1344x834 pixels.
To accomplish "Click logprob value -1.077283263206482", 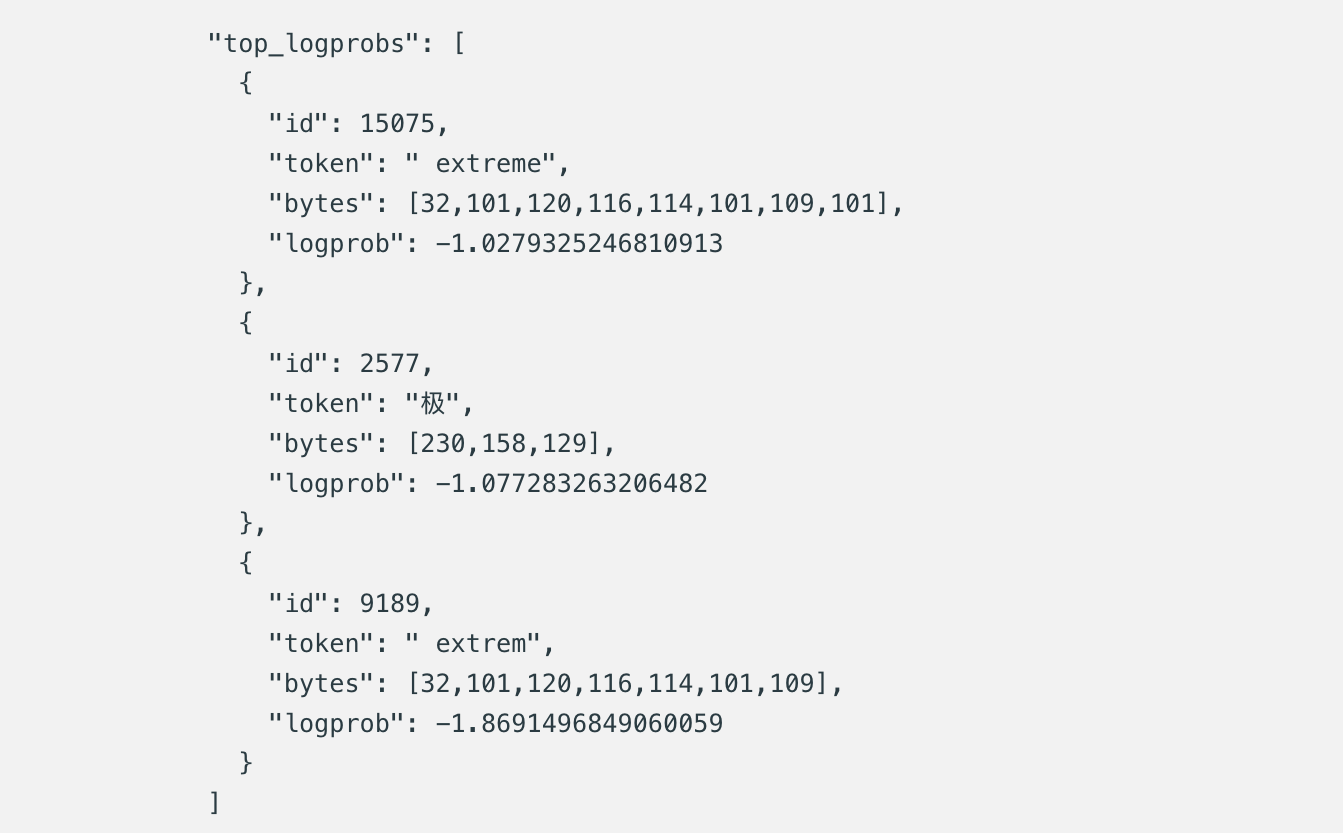I will click(x=572, y=483).
